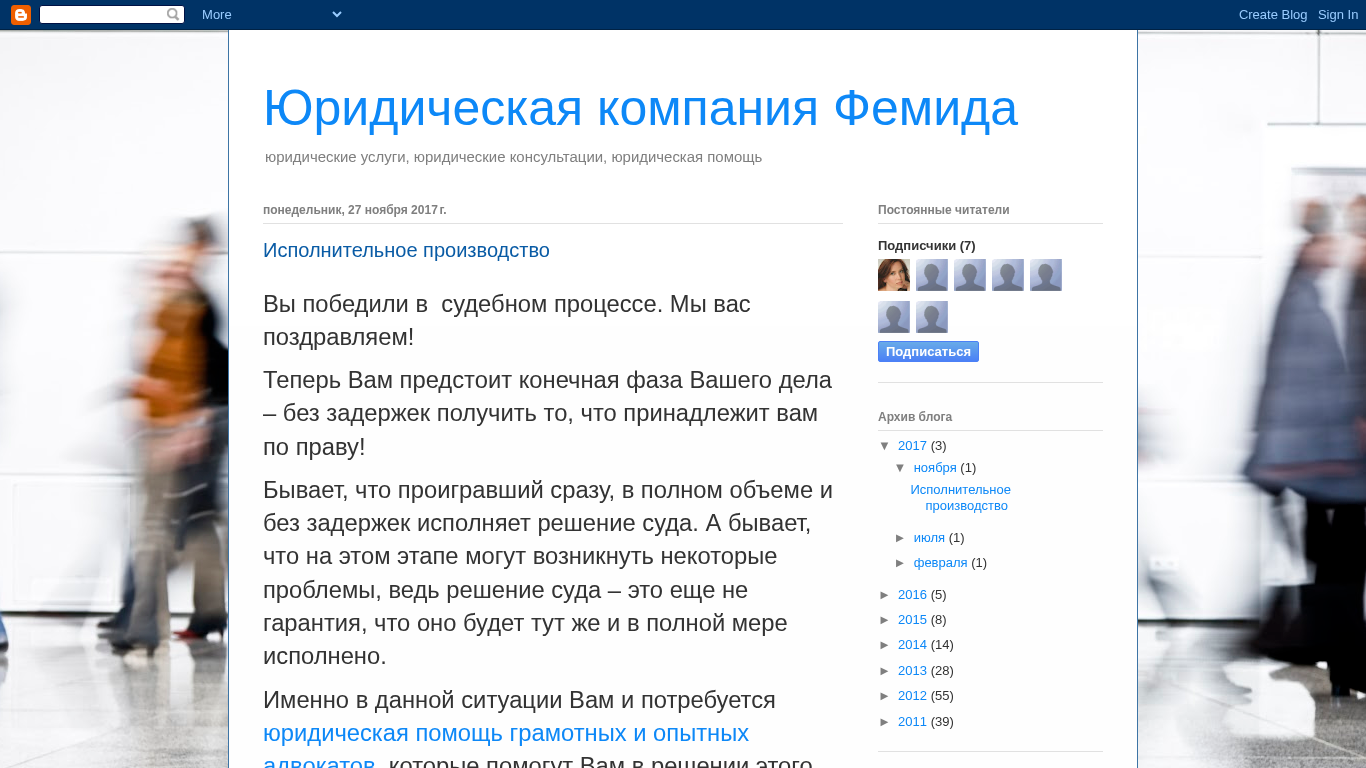Open the 2013 archive link
The width and height of the screenshot is (1366, 768).
pos(912,671)
